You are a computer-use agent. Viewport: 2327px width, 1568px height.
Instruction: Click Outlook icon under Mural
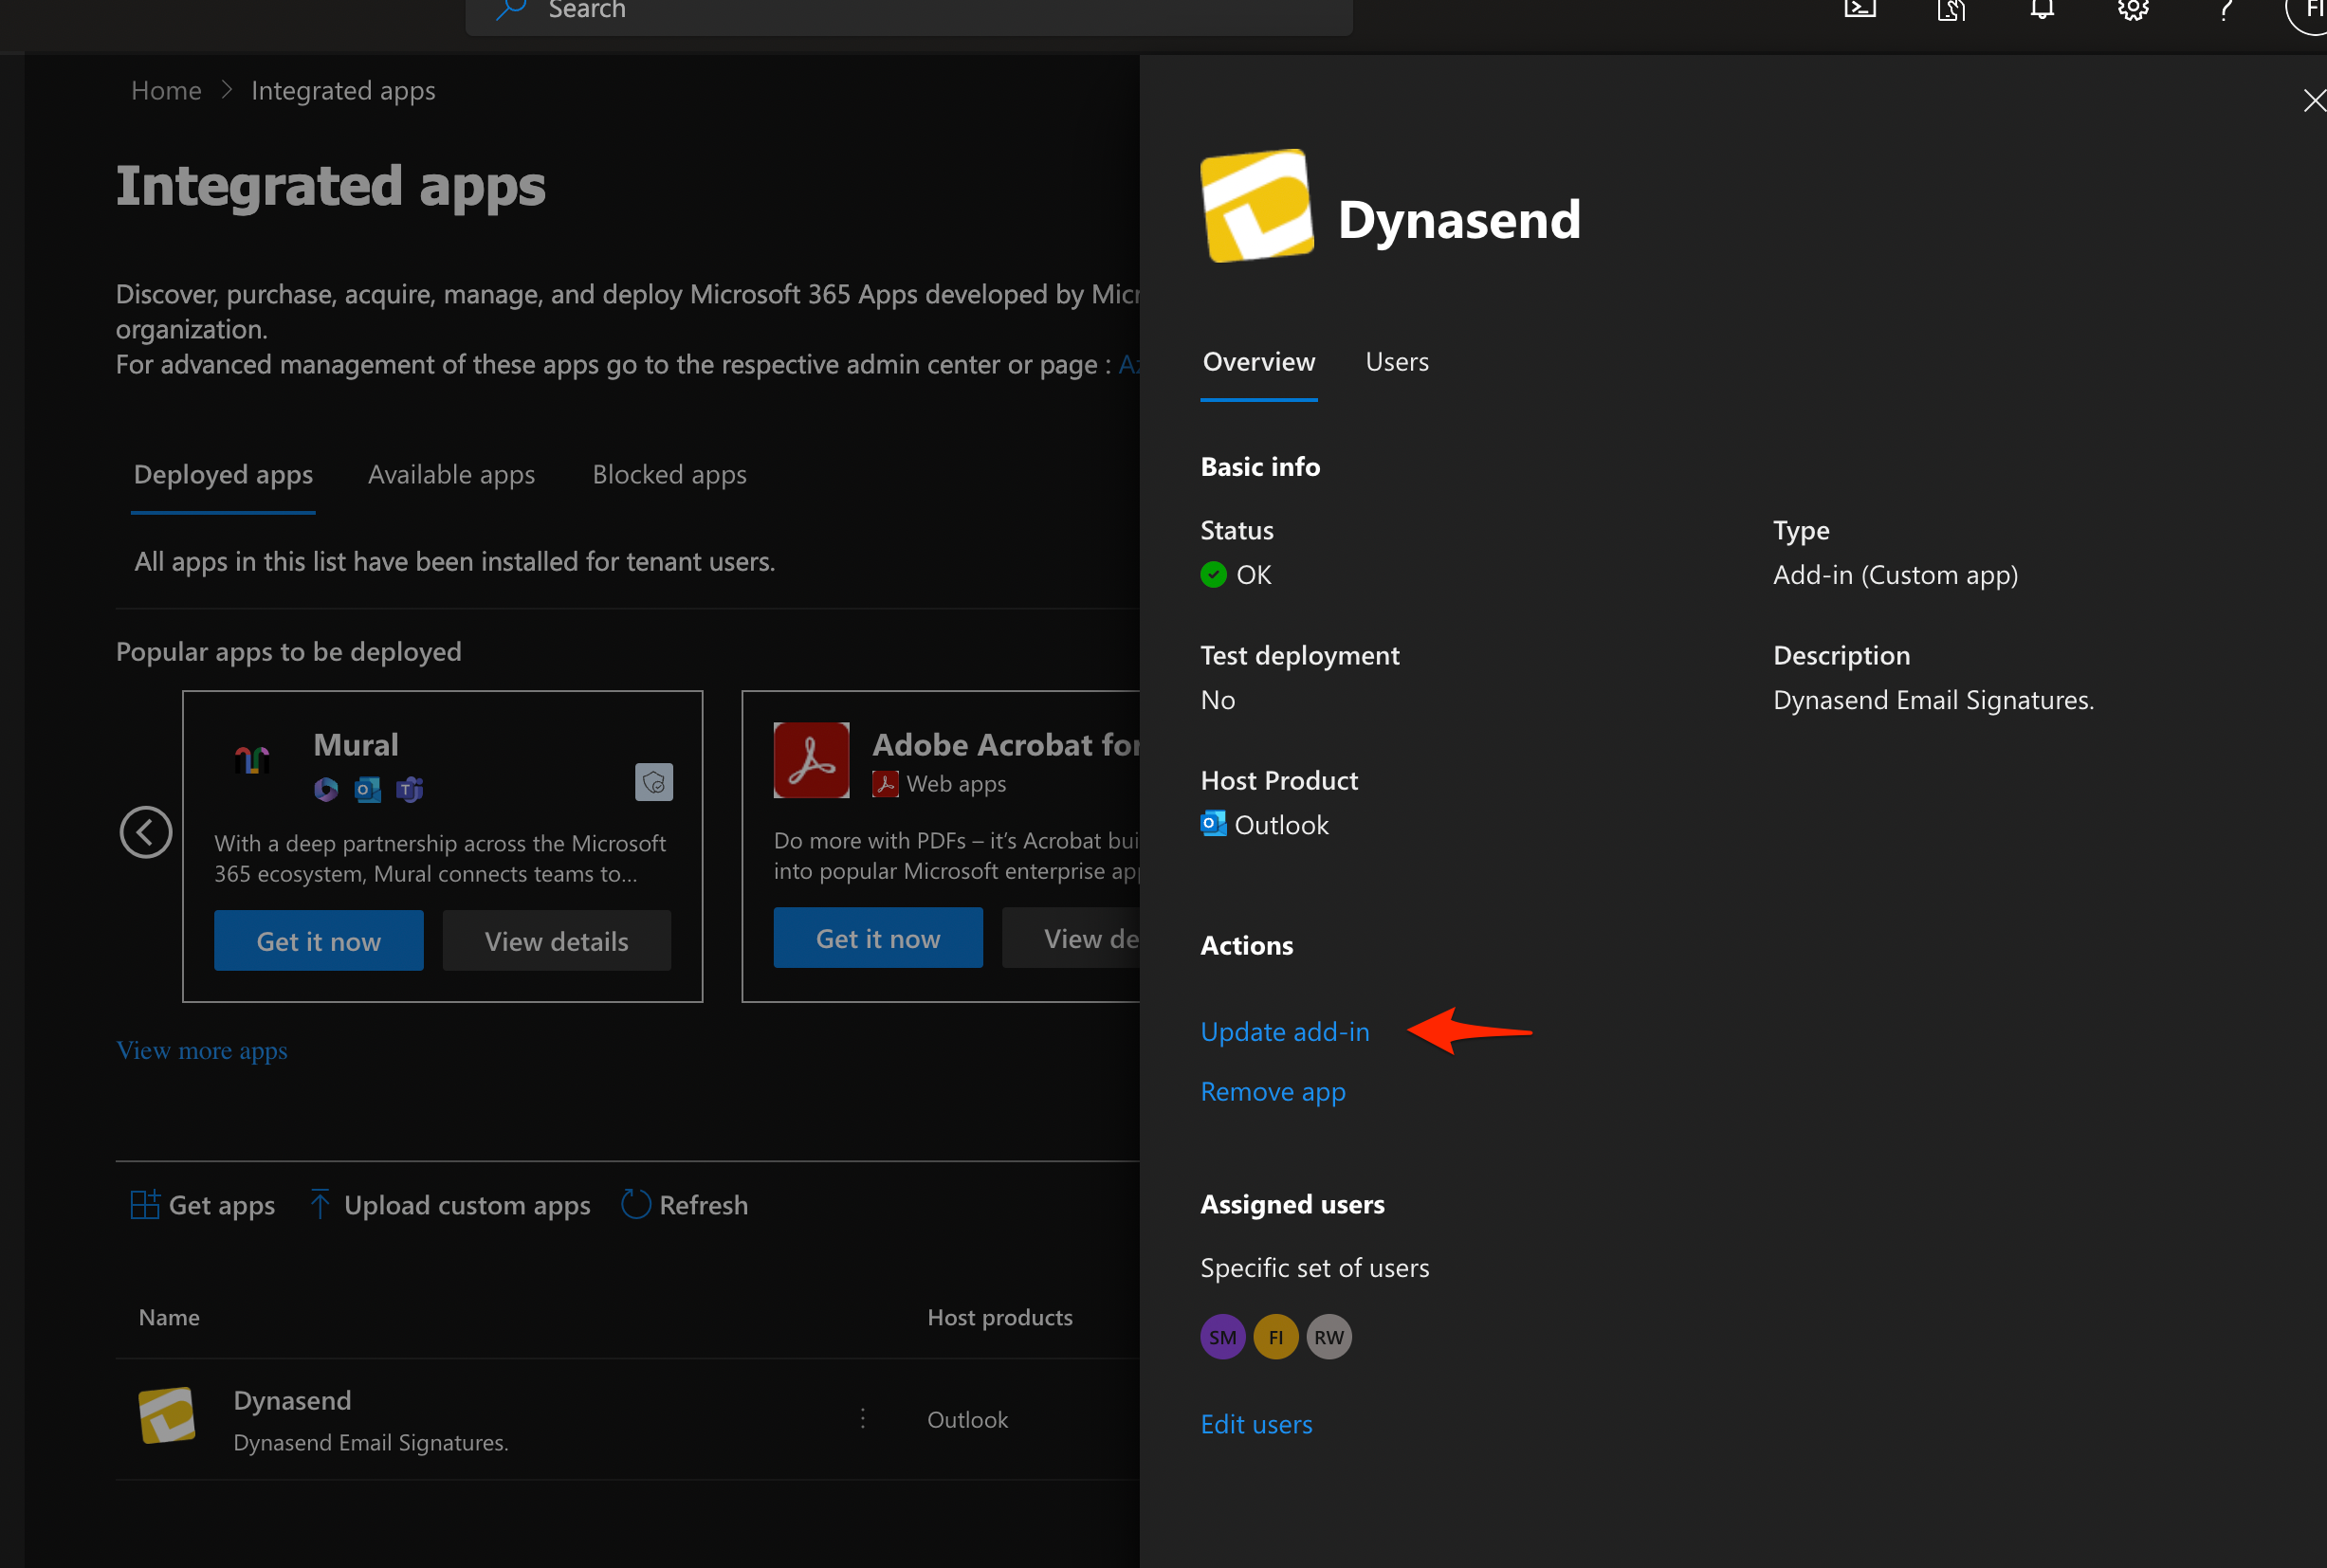pyautogui.click(x=368, y=790)
